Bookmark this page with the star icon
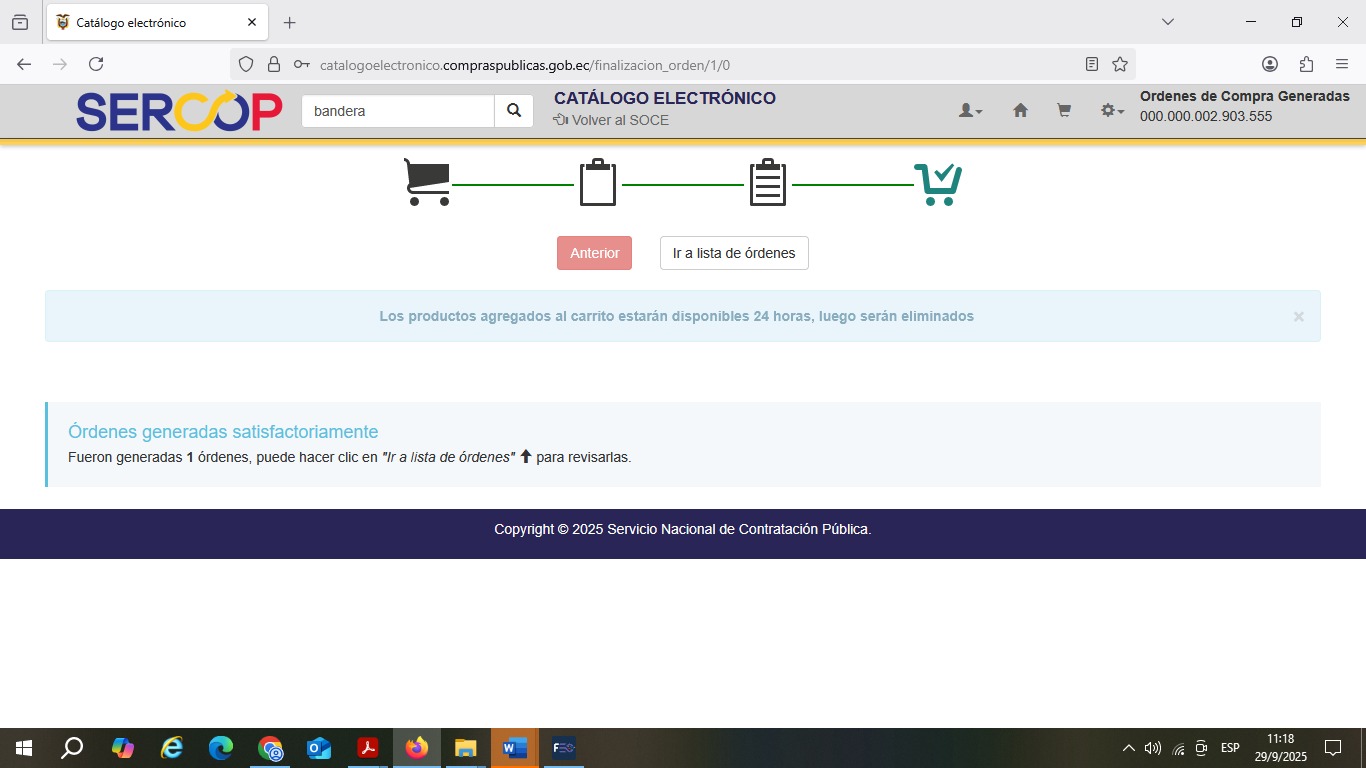The image size is (1366, 768). (1120, 64)
